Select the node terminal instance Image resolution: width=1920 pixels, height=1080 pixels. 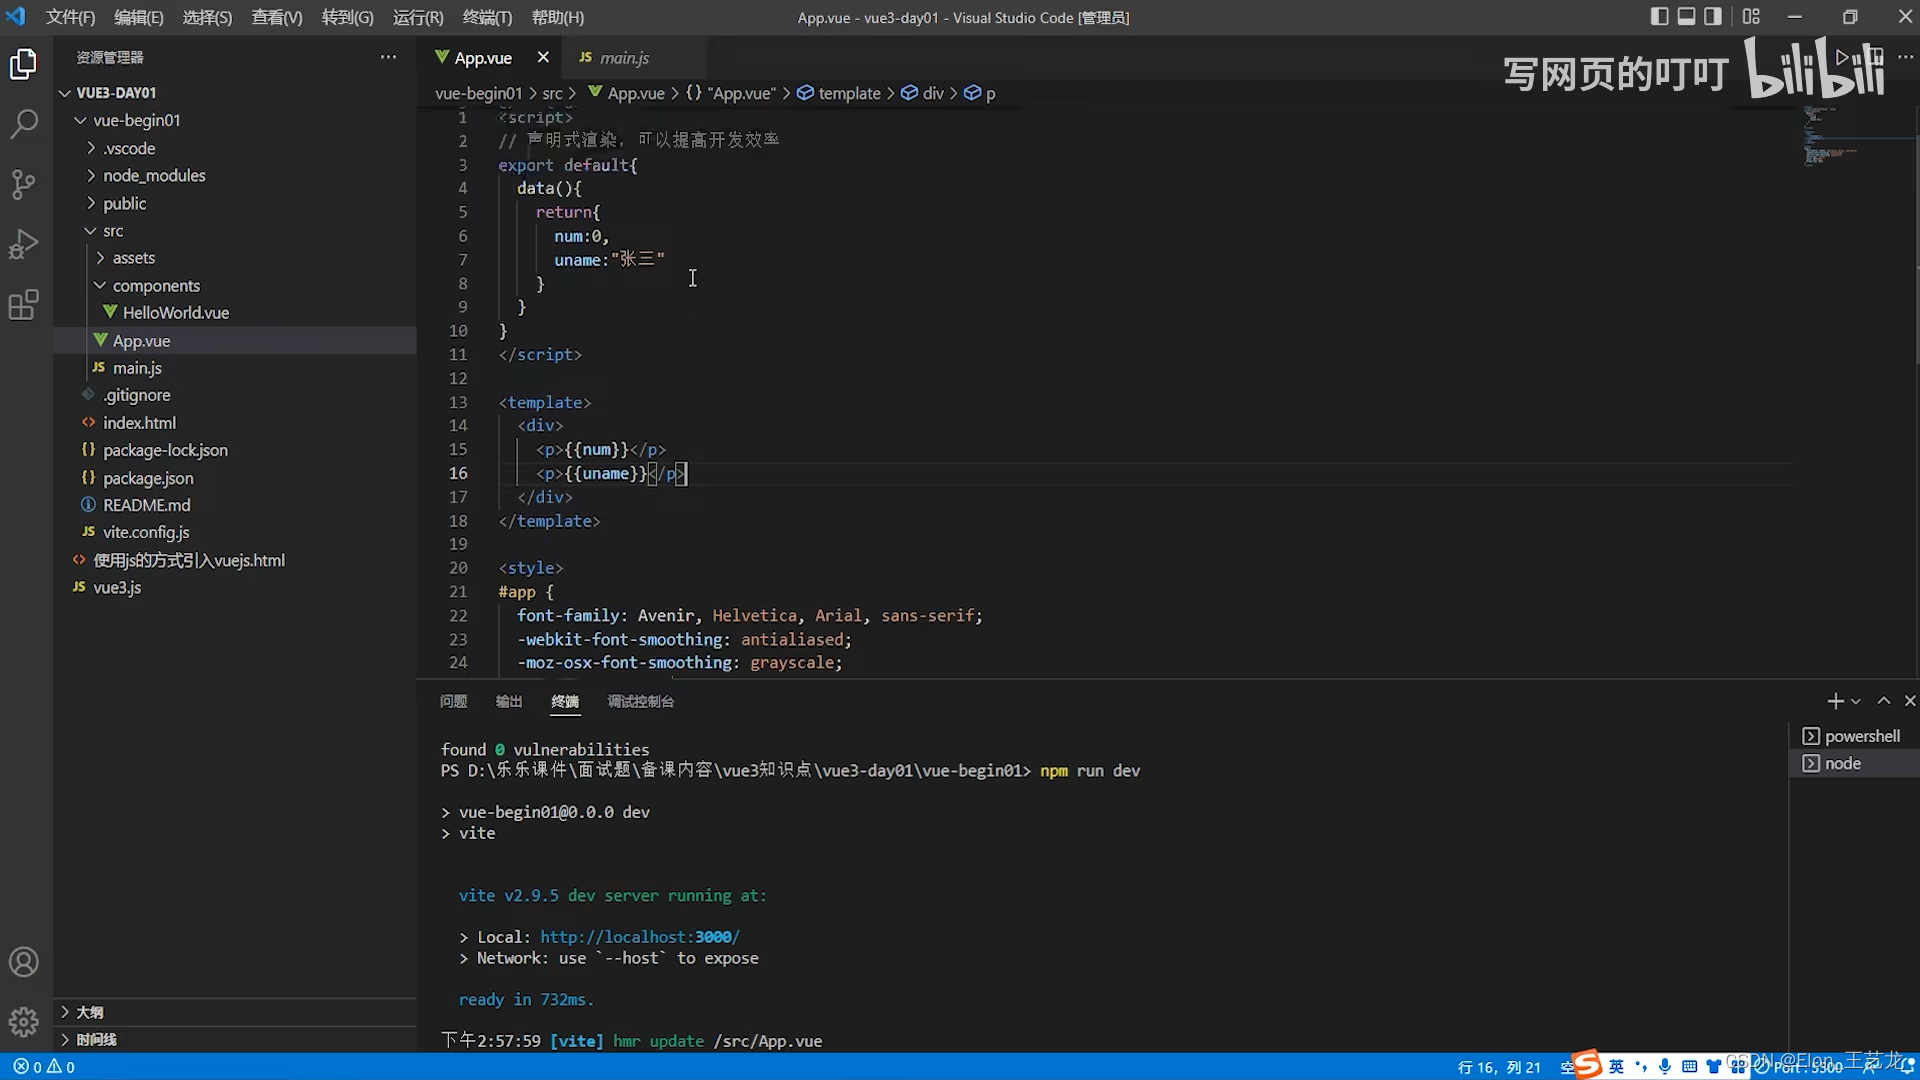pyautogui.click(x=1853, y=763)
